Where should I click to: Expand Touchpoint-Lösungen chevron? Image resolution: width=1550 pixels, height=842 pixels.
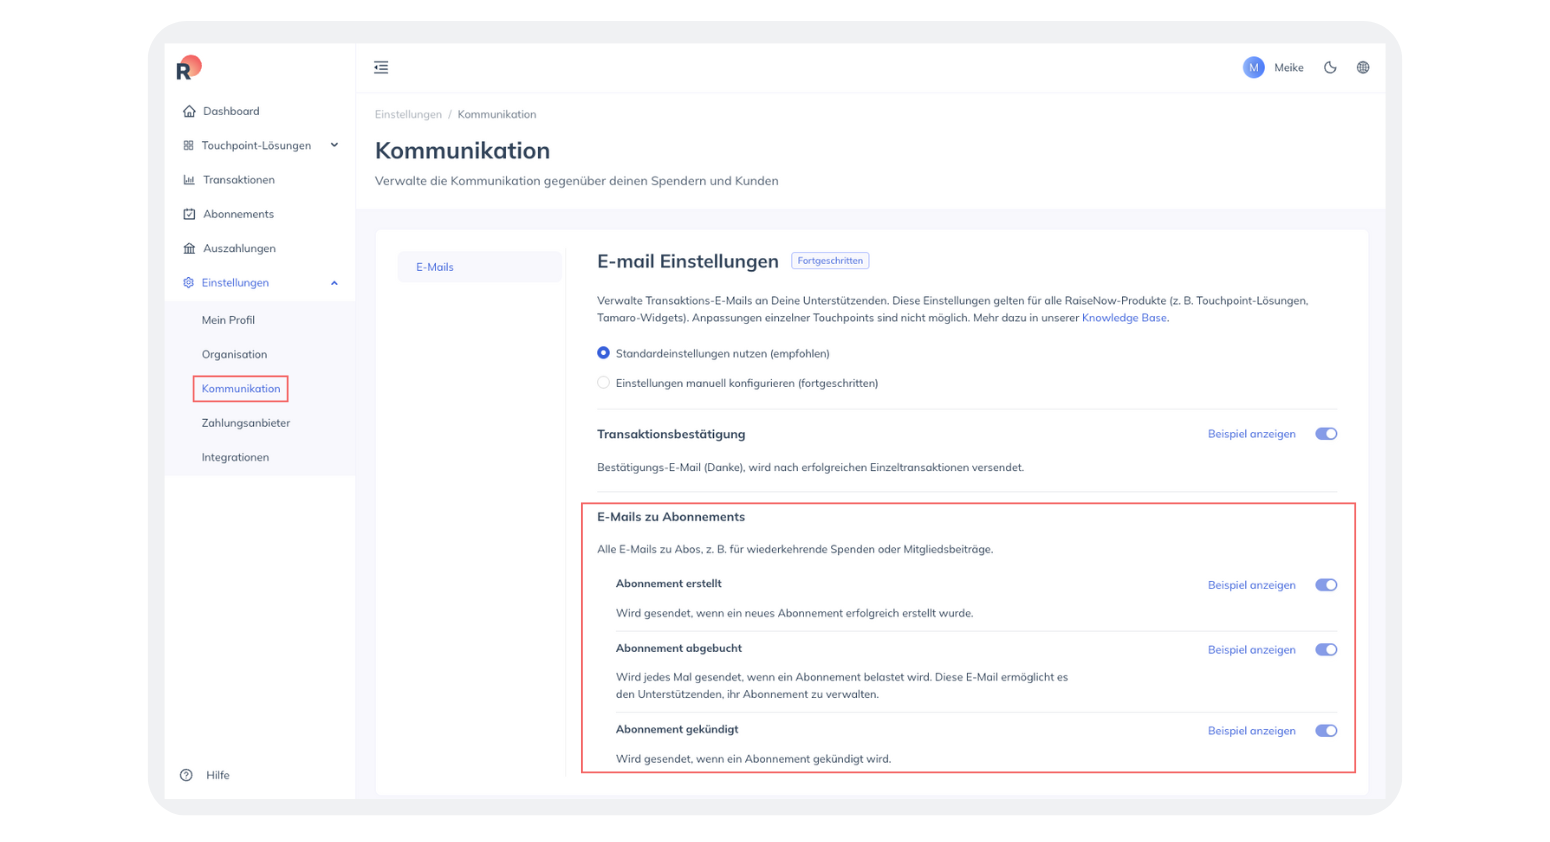pos(334,145)
